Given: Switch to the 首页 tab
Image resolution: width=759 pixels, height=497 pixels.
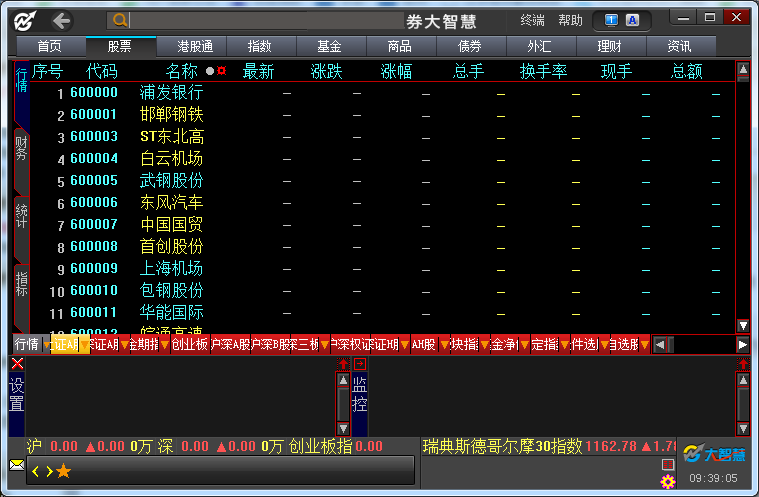Looking at the screenshot, I should (x=50, y=46).
